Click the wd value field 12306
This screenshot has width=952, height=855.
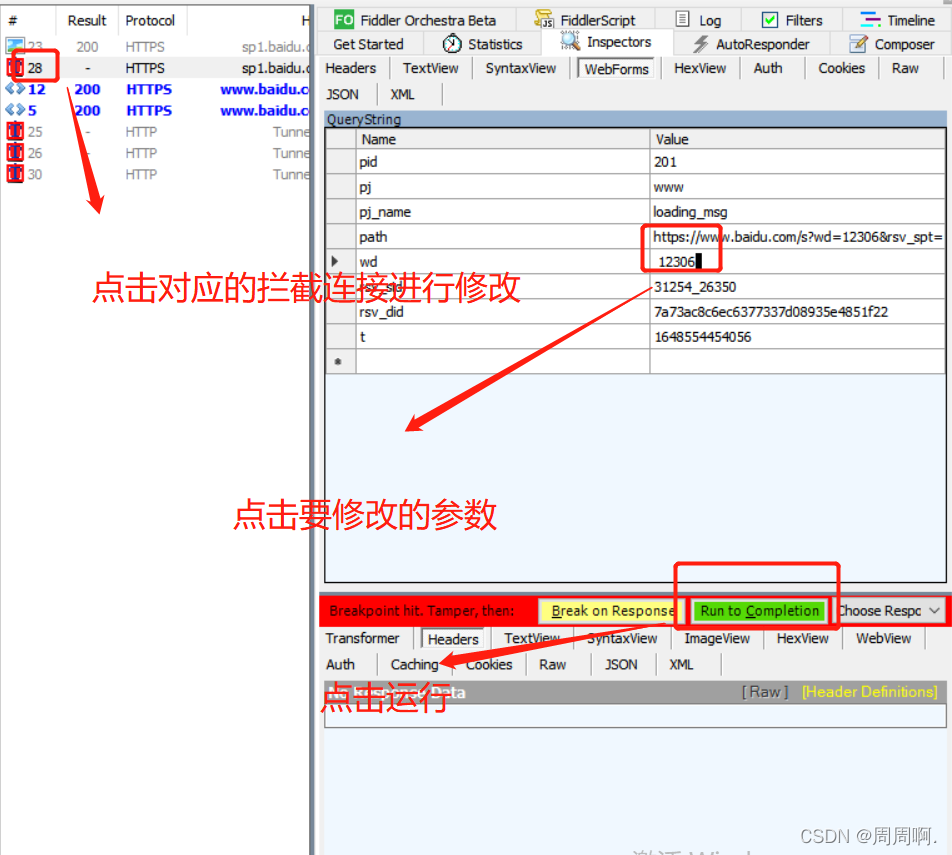[798, 262]
